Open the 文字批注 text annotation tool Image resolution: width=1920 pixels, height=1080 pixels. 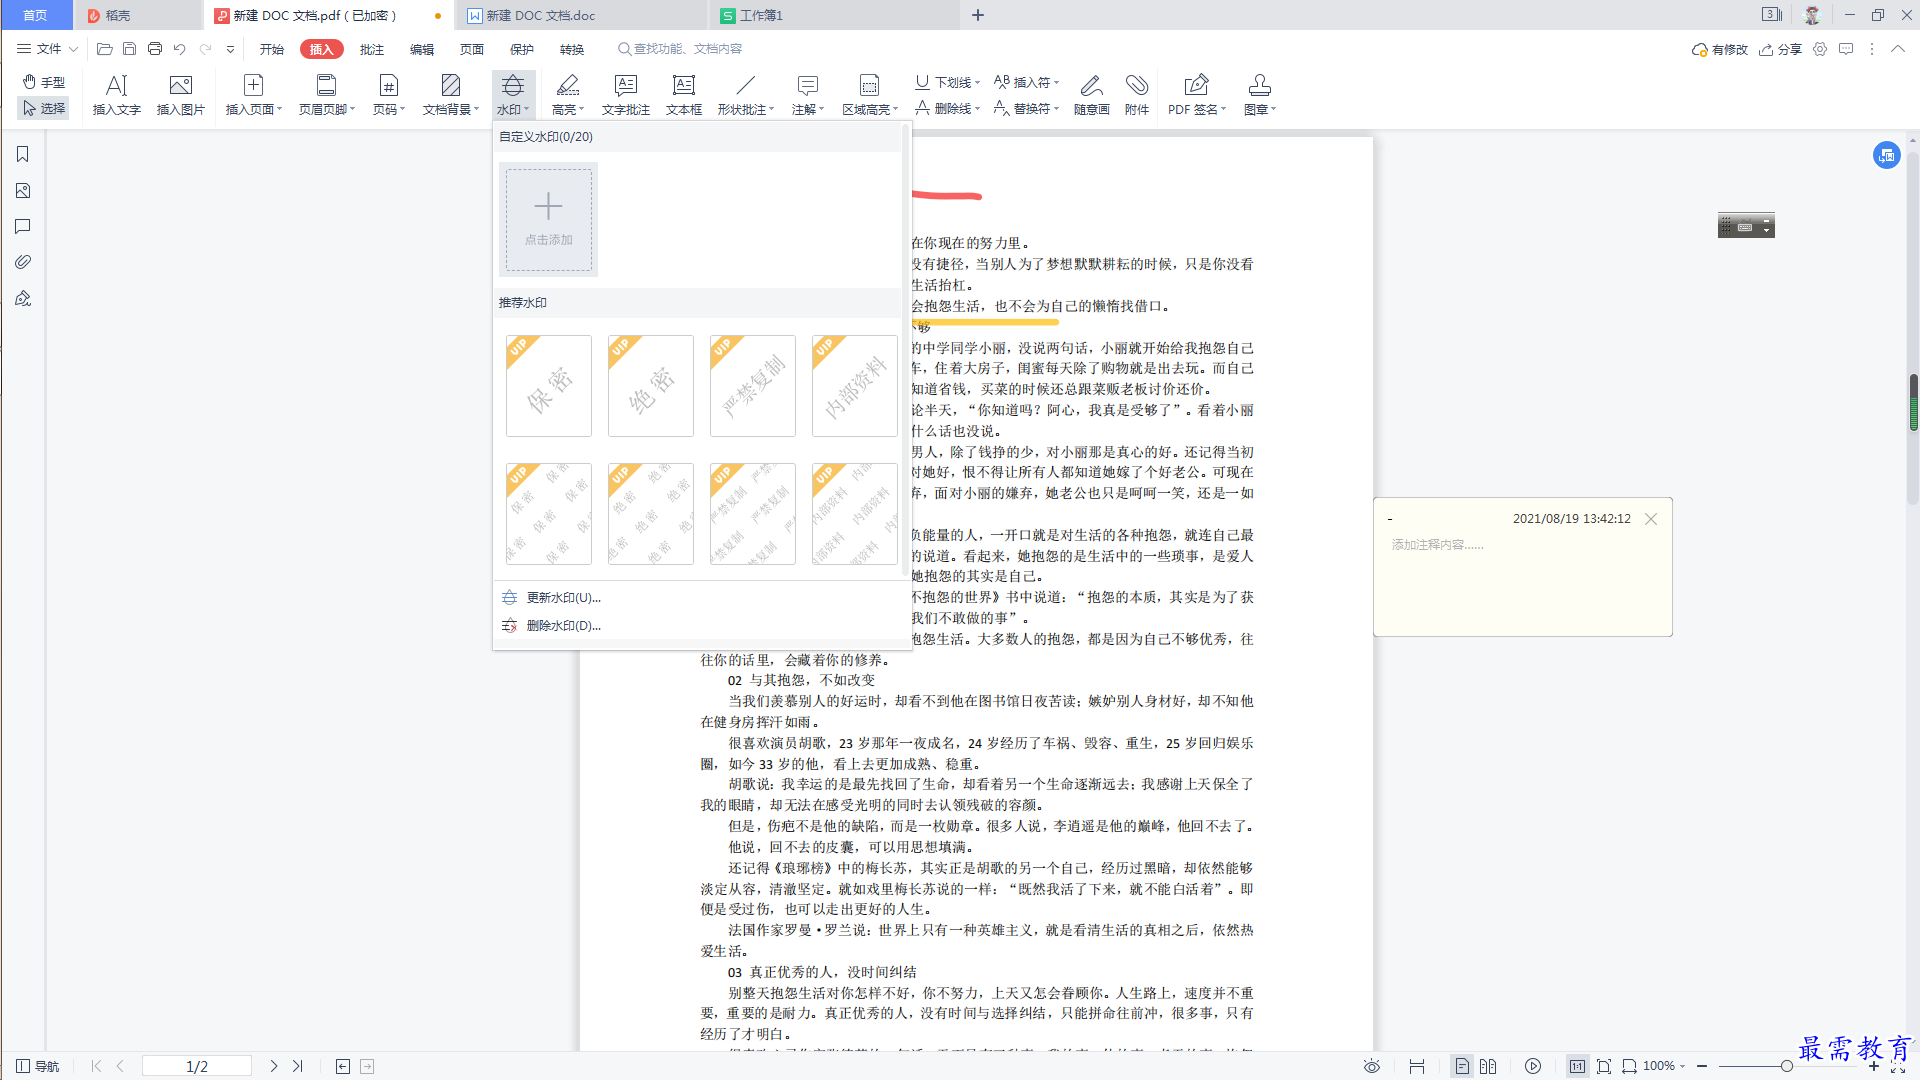coord(626,95)
